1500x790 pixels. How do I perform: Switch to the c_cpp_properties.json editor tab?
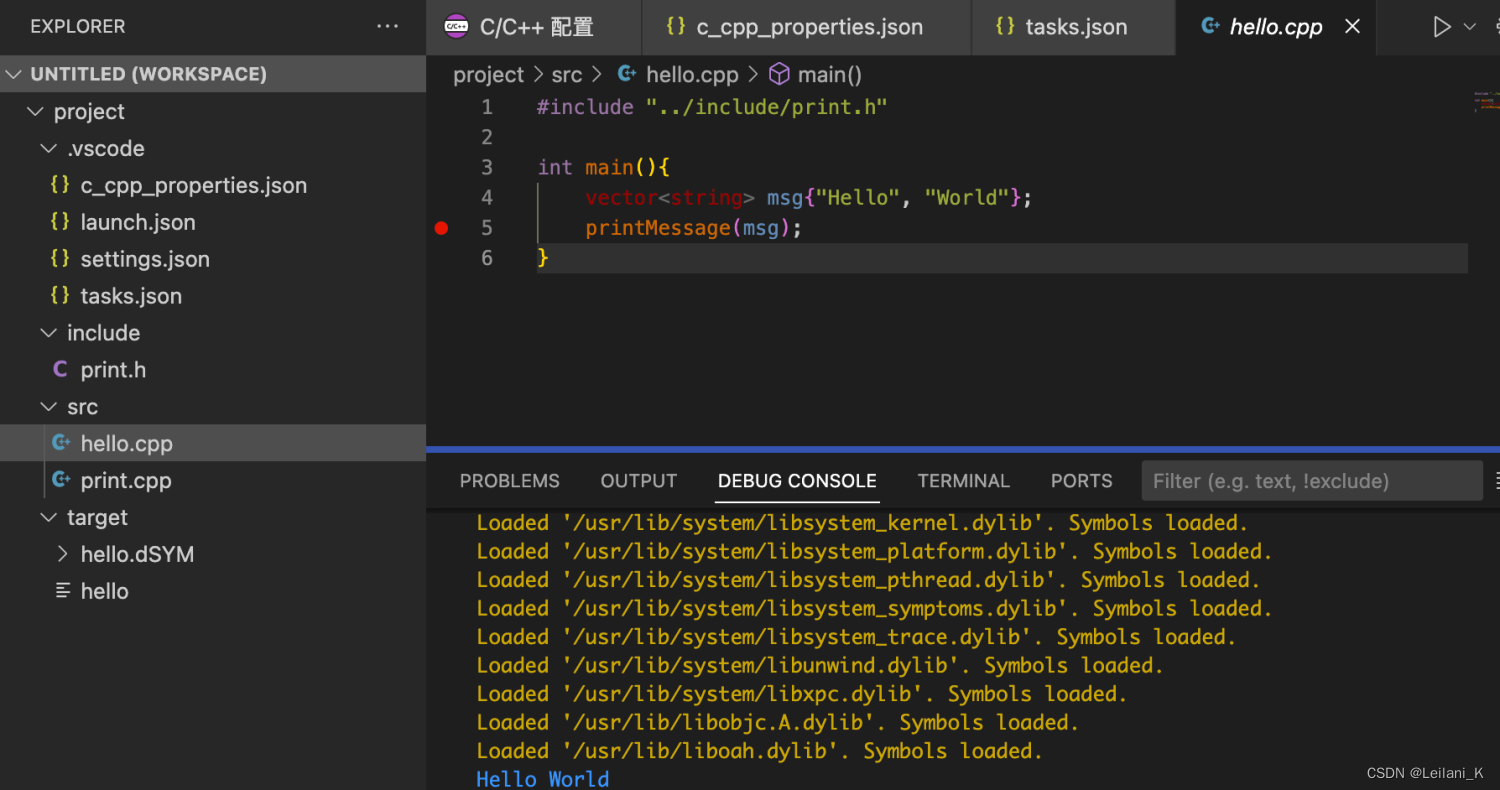(x=806, y=27)
